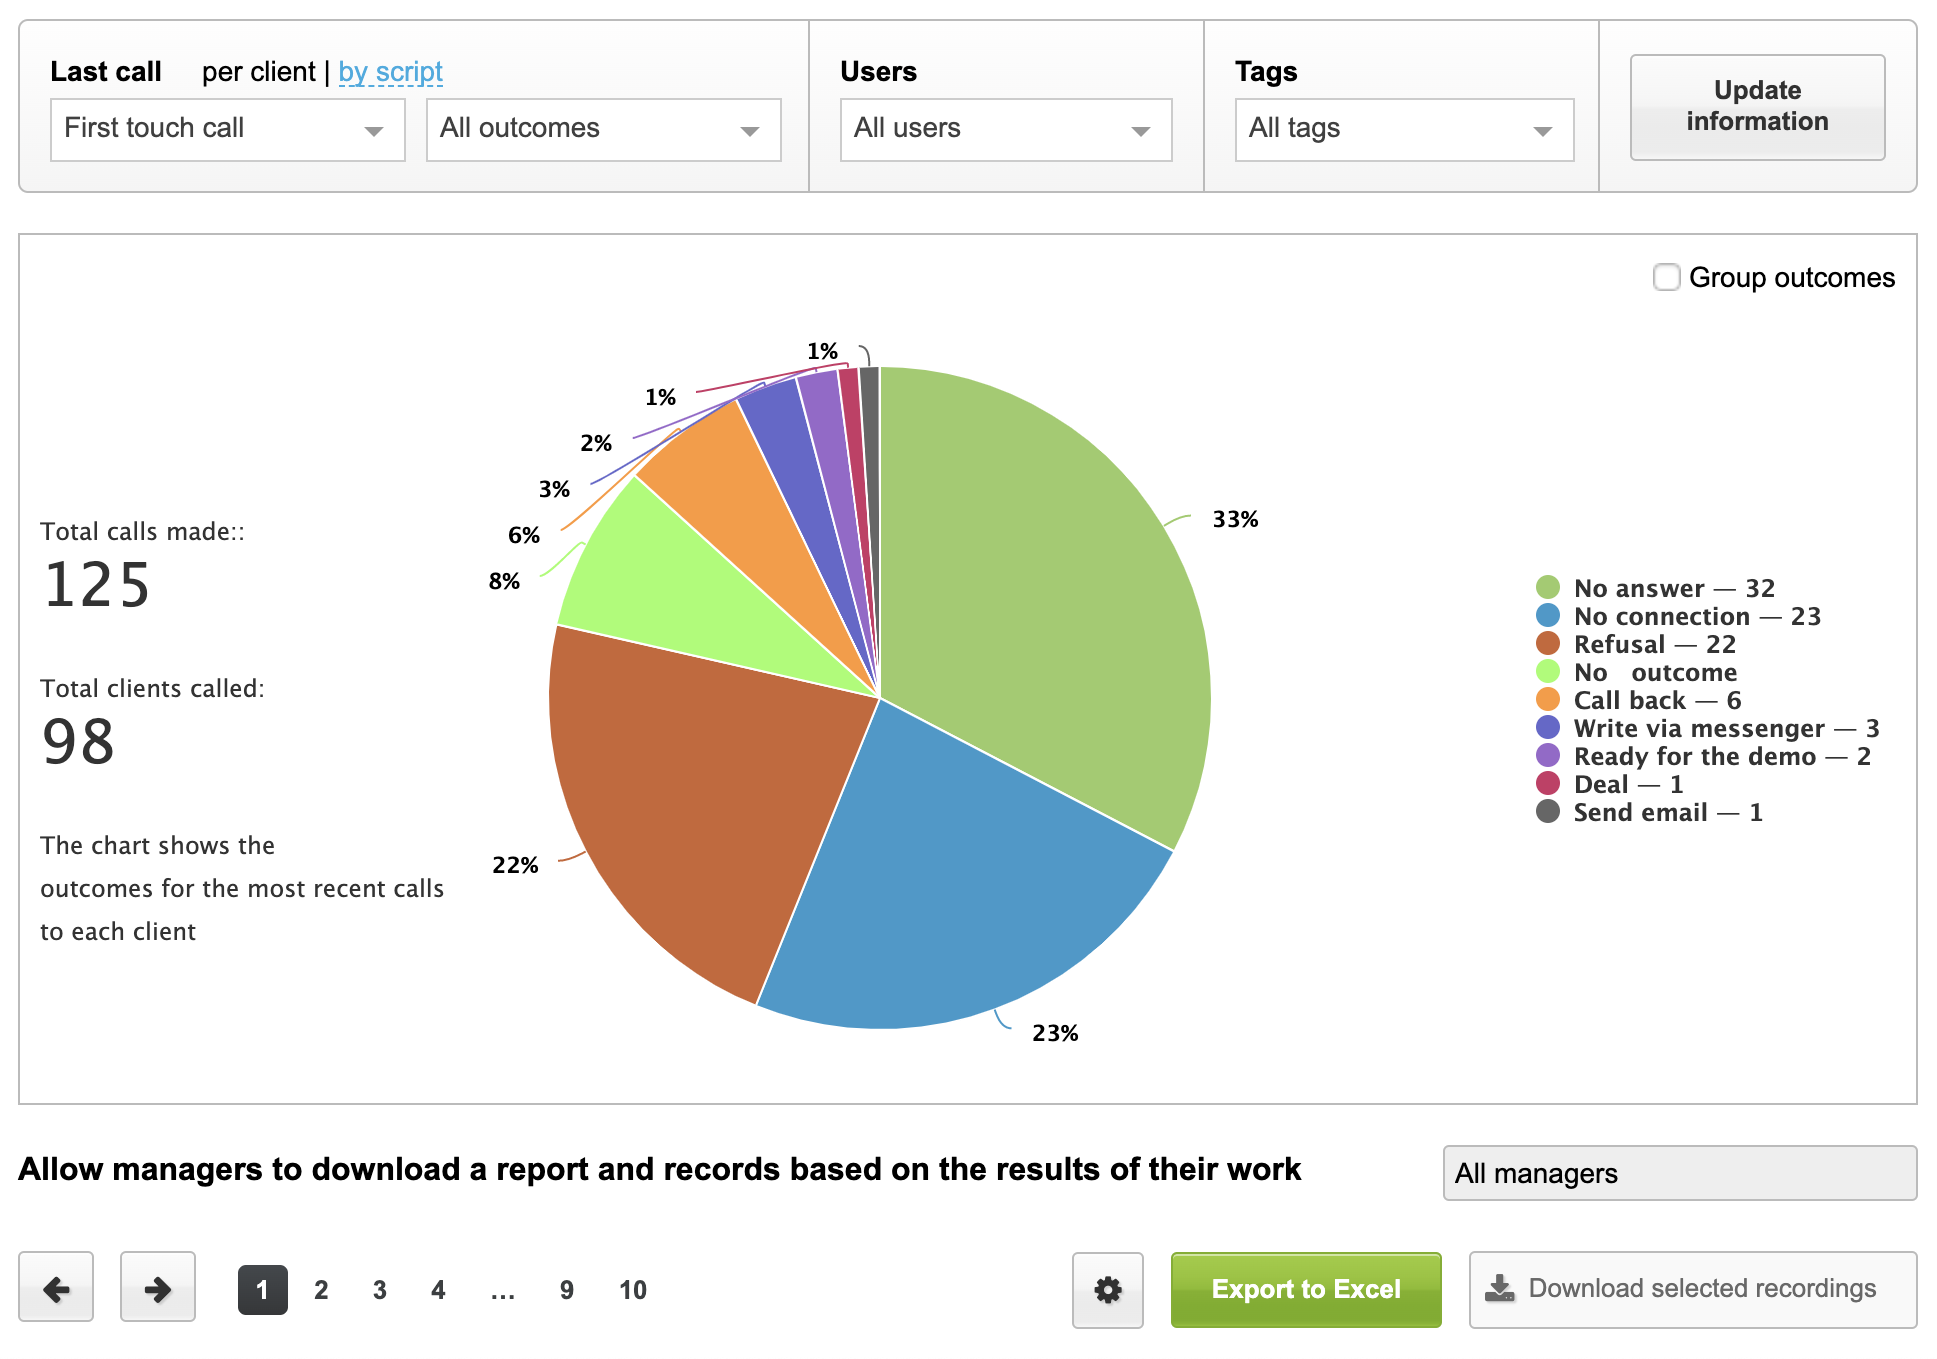Open the All tags dropdown
The height and width of the screenshot is (1359, 1937).
[x=1403, y=129]
